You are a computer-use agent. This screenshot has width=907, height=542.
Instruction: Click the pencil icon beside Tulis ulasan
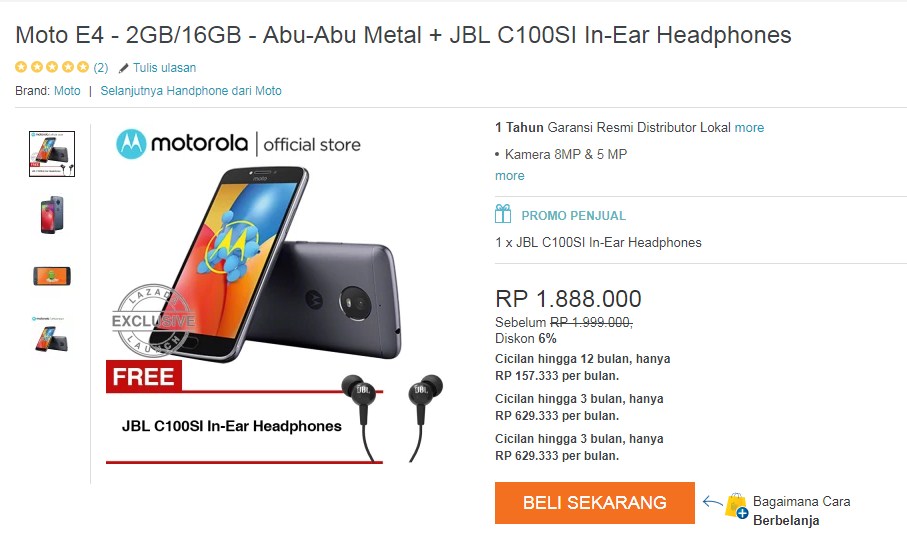(x=123, y=68)
